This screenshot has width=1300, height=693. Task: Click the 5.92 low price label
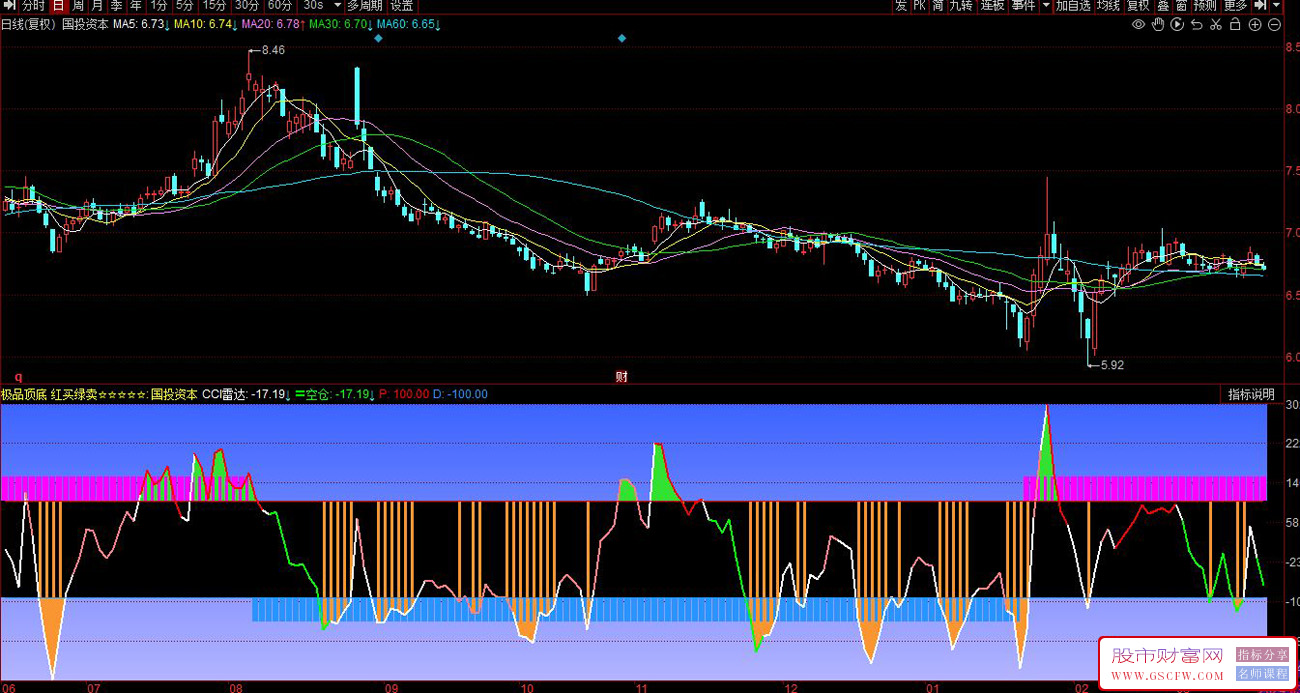pos(1110,365)
